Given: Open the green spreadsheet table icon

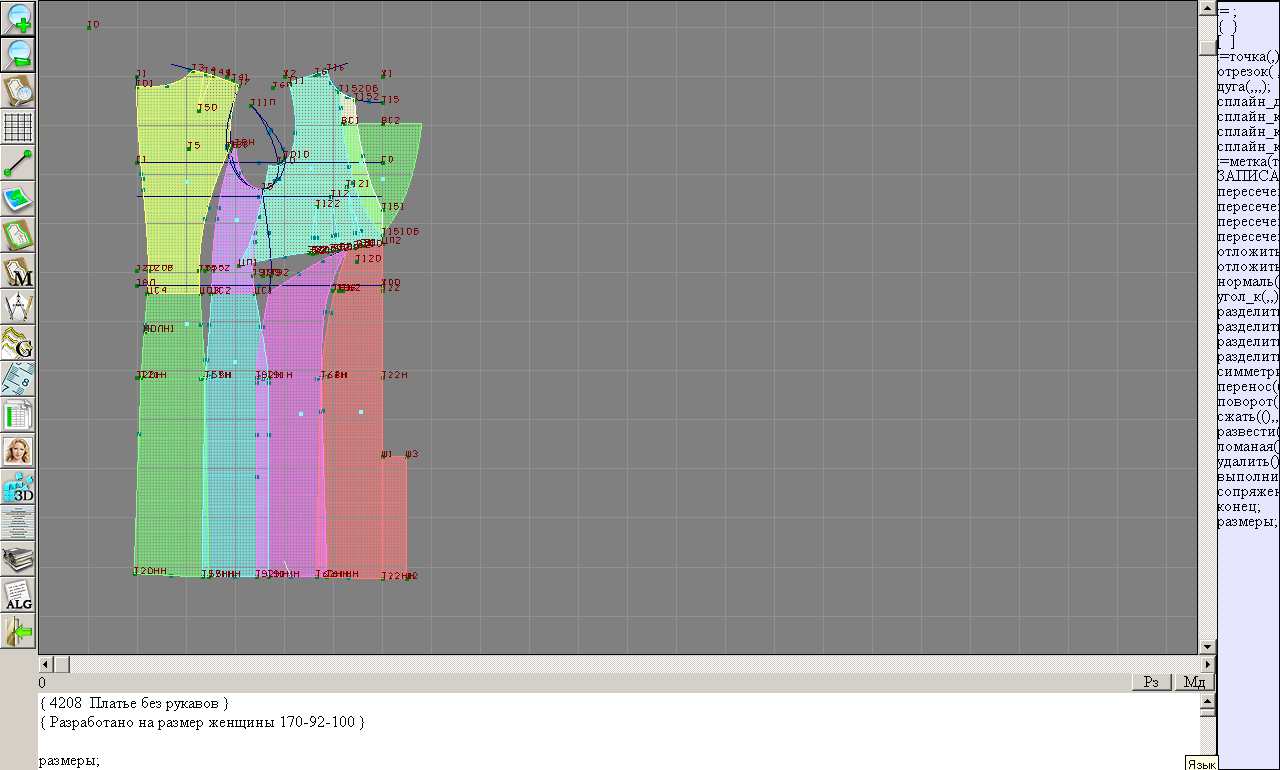Looking at the screenshot, I should click(19, 415).
